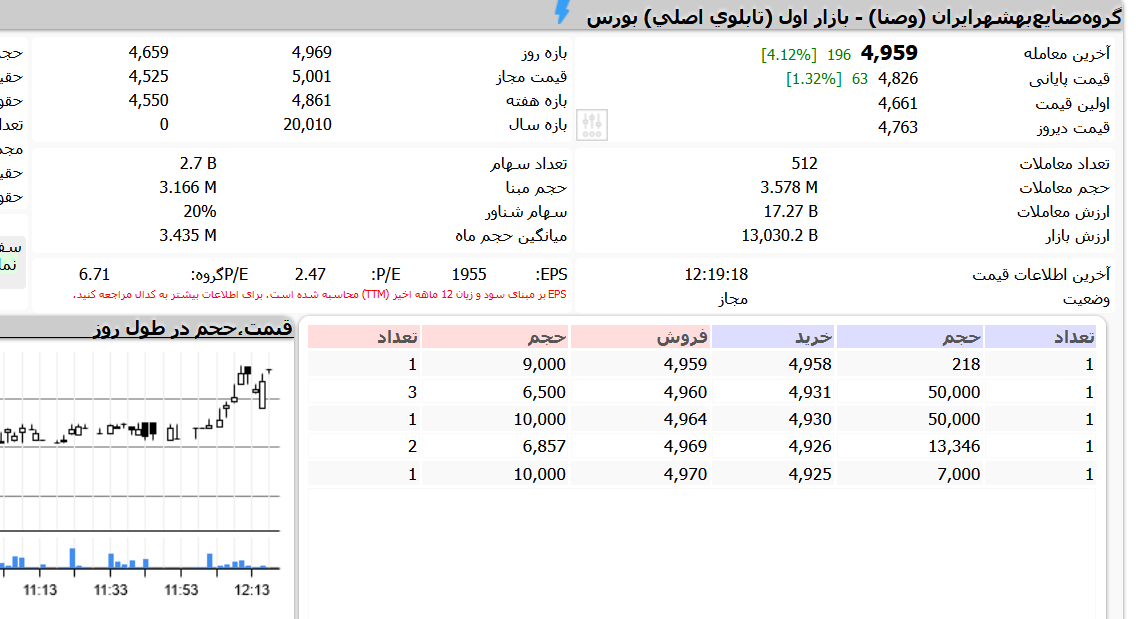The height and width of the screenshot is (619, 1136).
Task: Click the week range low value 4,550
Action: [149, 100]
